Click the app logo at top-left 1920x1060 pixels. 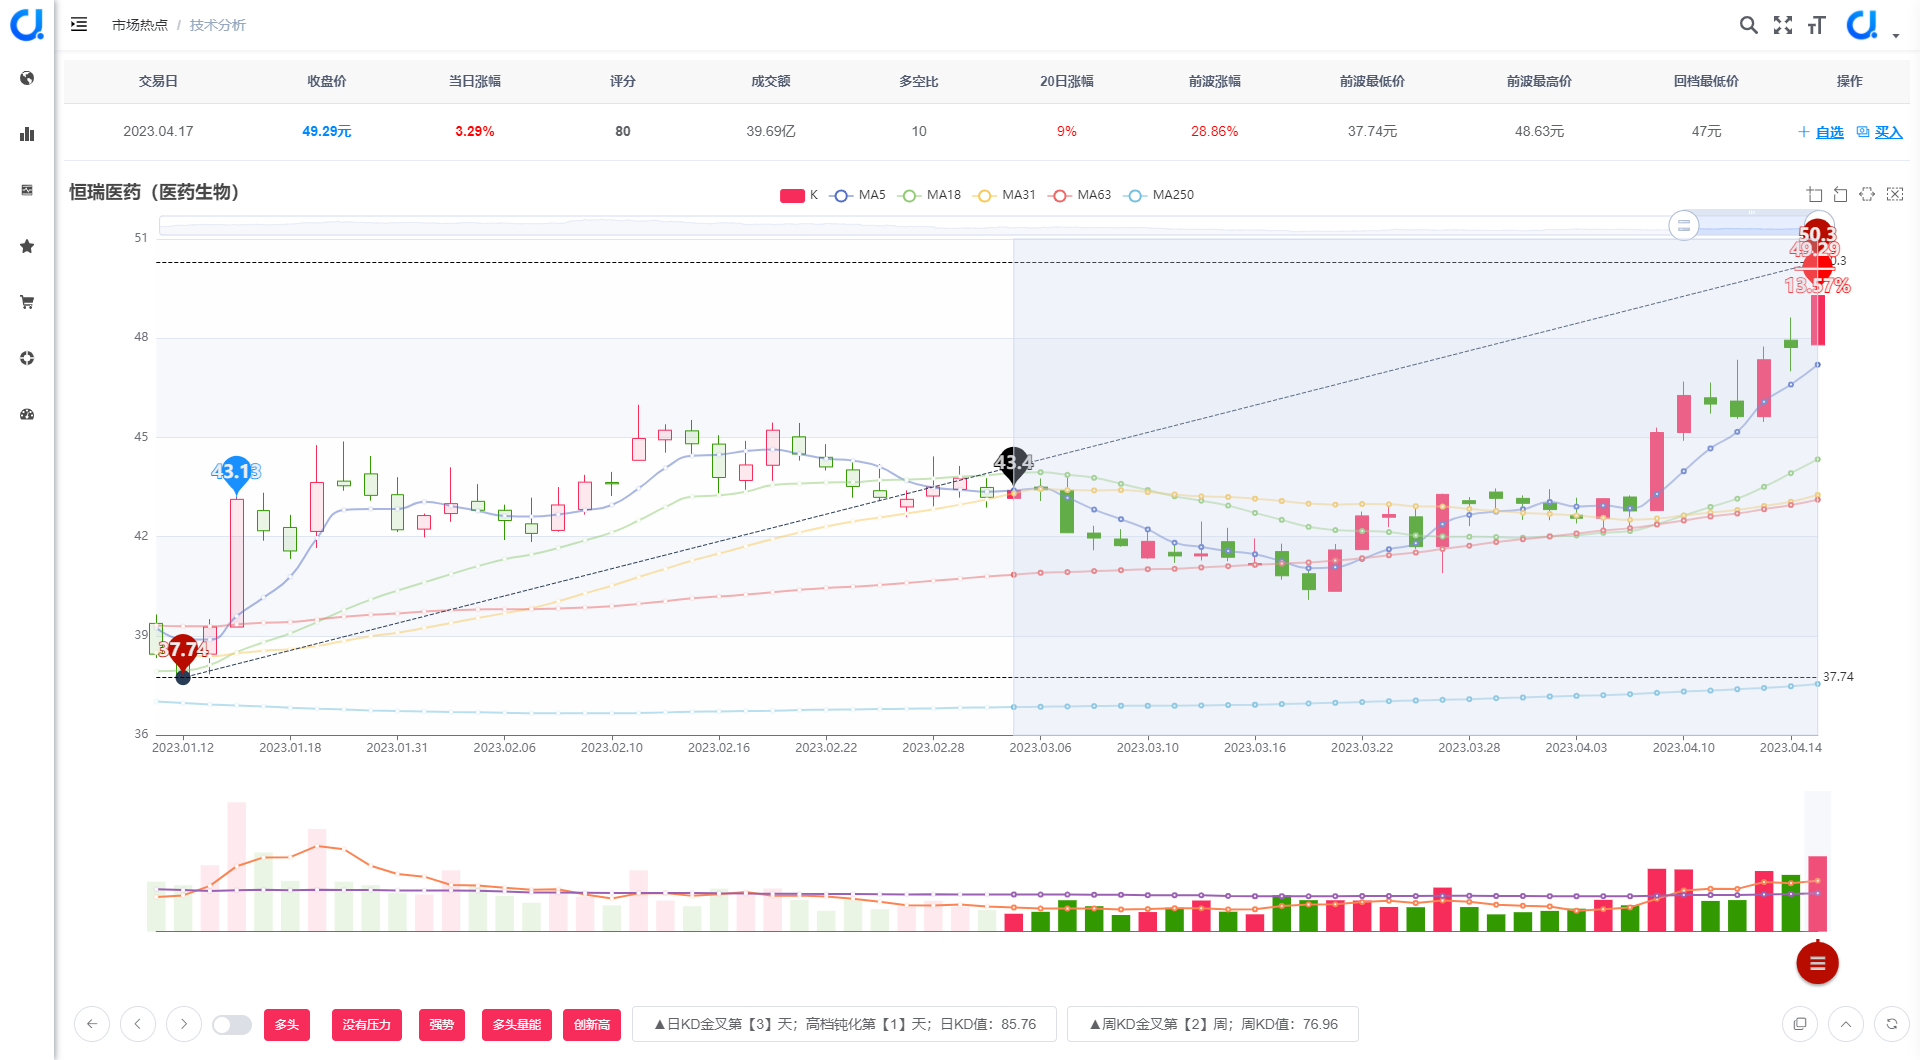pos(27,24)
